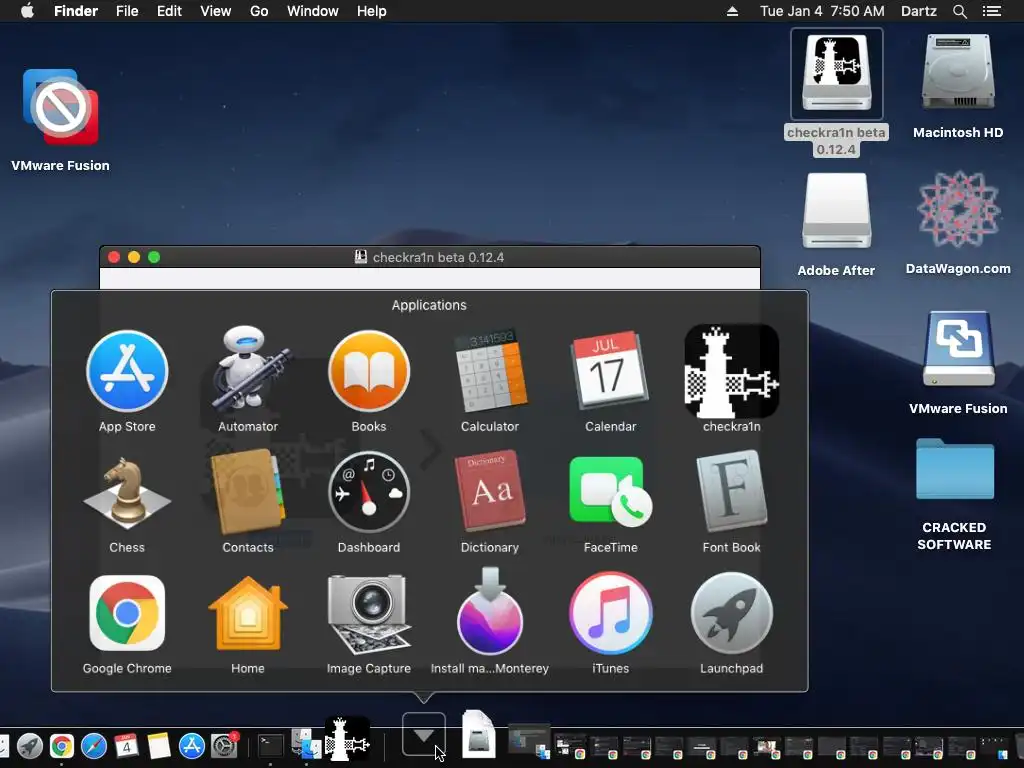Open the Calendar app in the Applications stack

point(611,371)
